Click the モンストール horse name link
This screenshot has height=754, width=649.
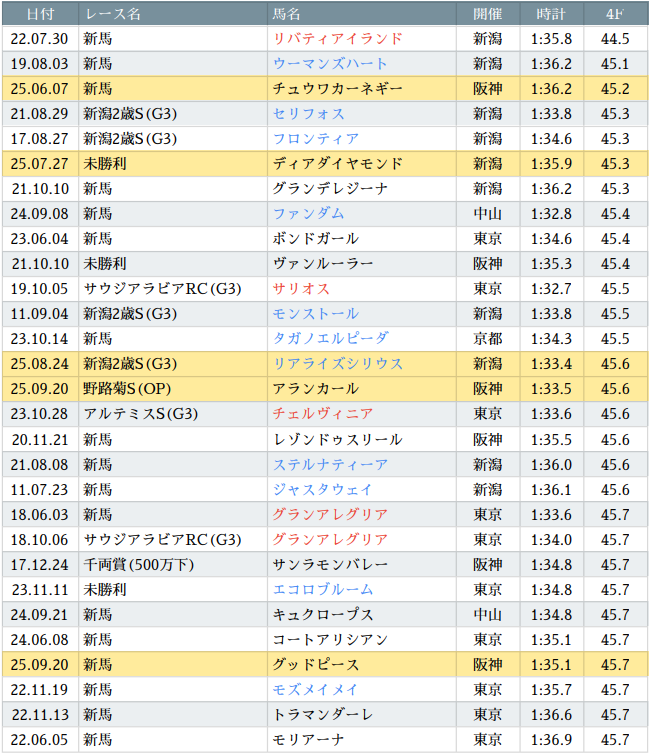click(x=316, y=314)
